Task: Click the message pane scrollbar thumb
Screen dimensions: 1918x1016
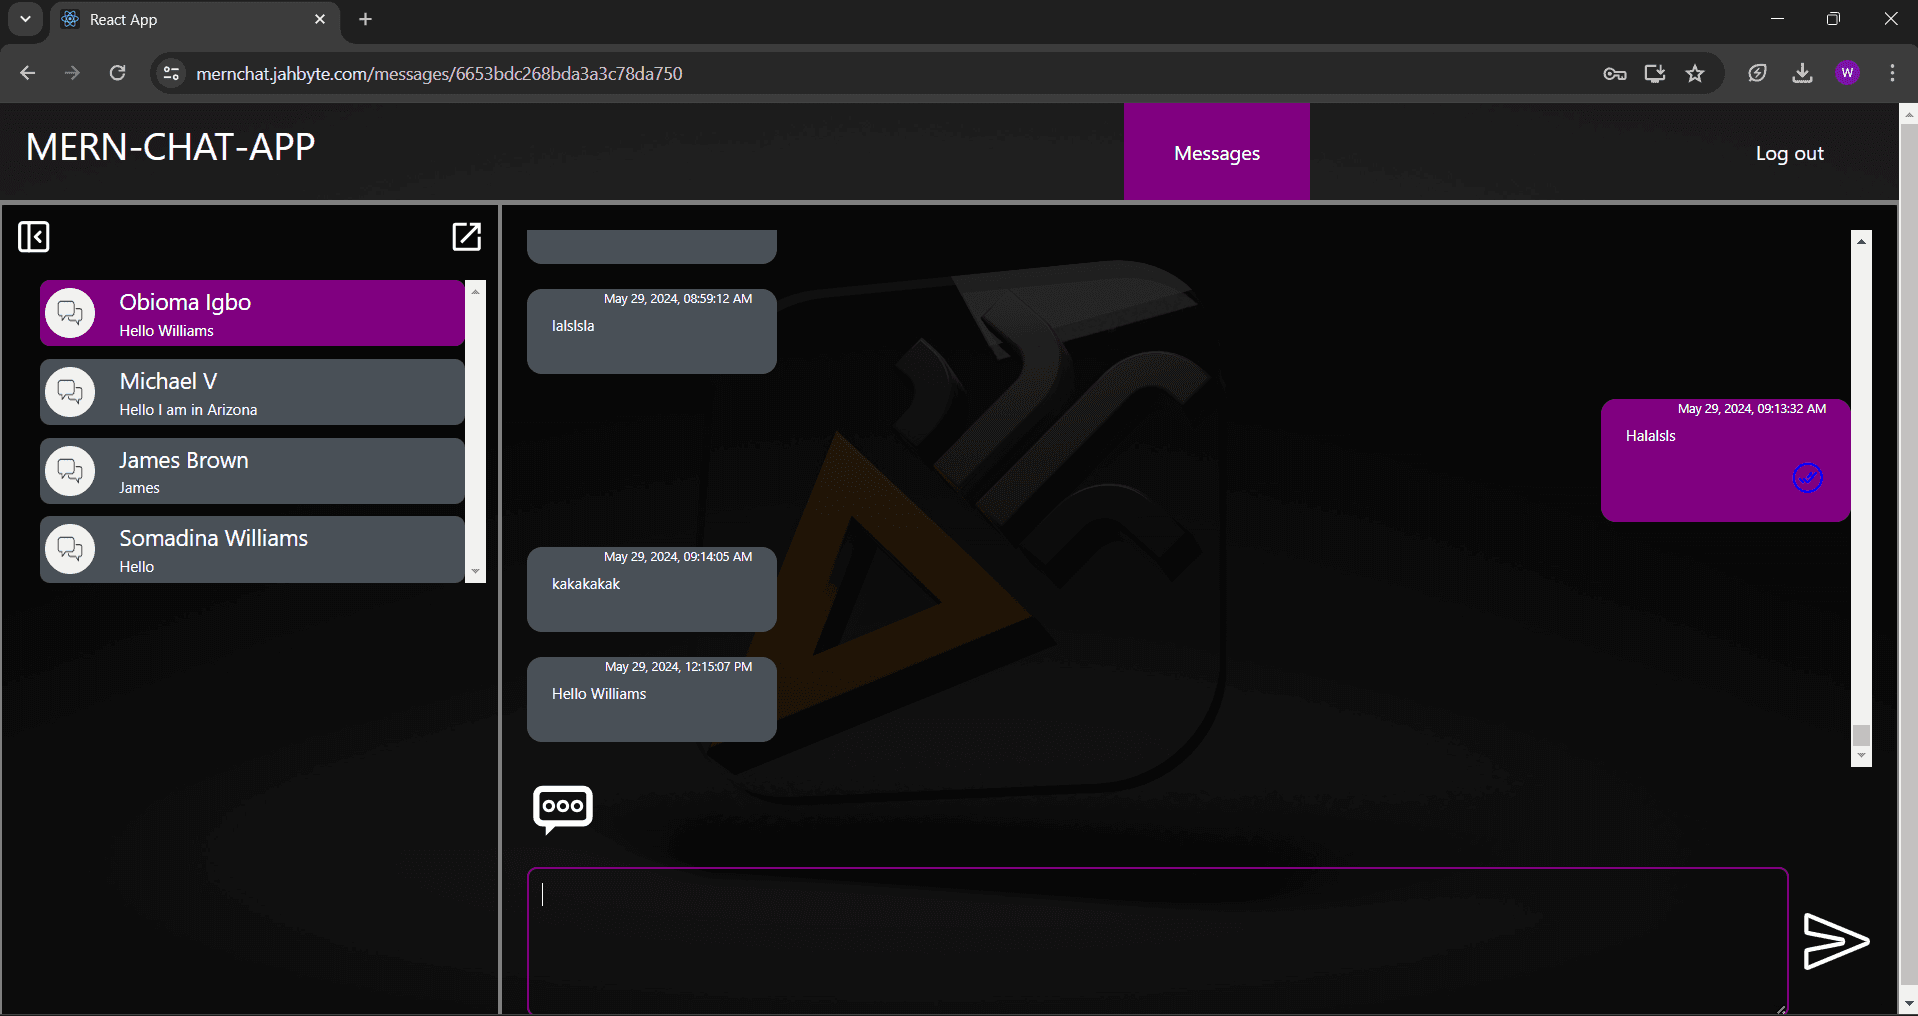Action: pos(1861,735)
